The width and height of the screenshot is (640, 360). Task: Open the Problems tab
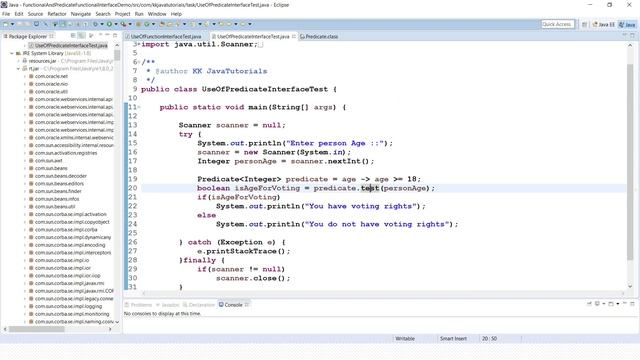pos(139,305)
